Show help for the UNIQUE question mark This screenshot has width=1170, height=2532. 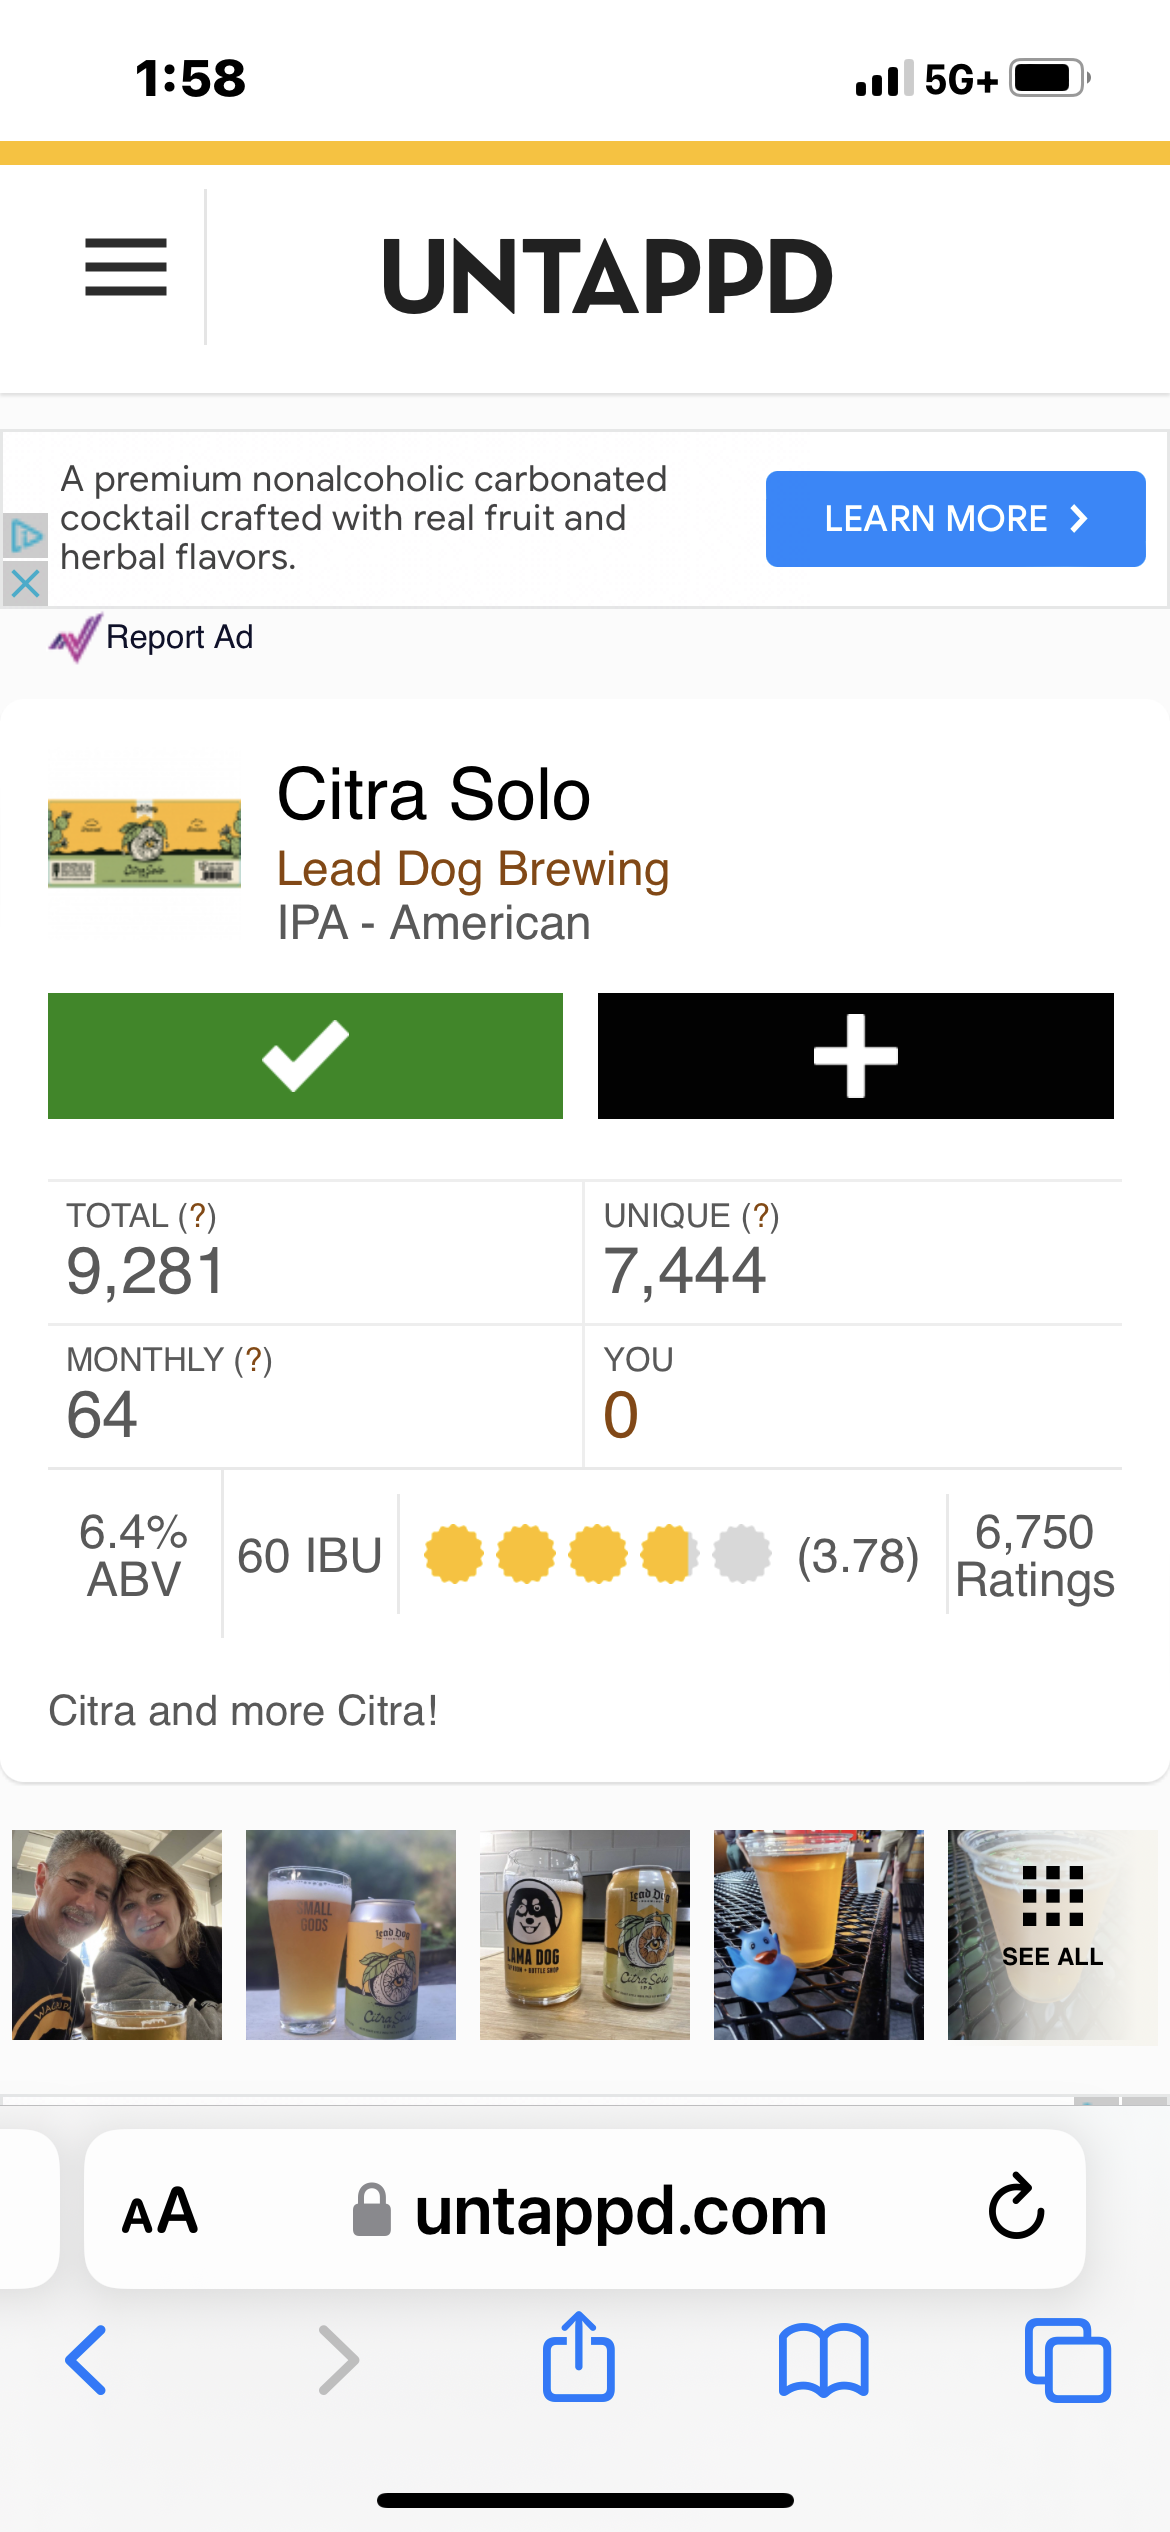point(760,1216)
